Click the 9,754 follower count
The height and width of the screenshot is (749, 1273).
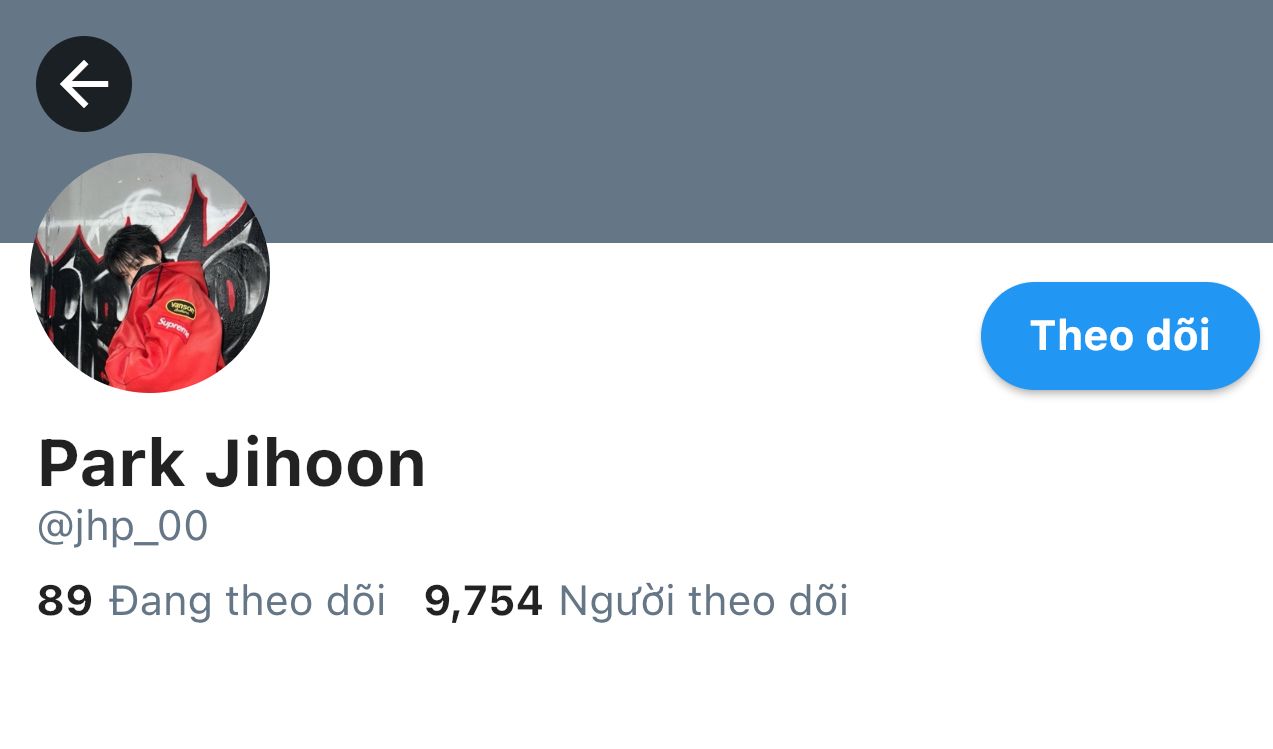(x=483, y=601)
